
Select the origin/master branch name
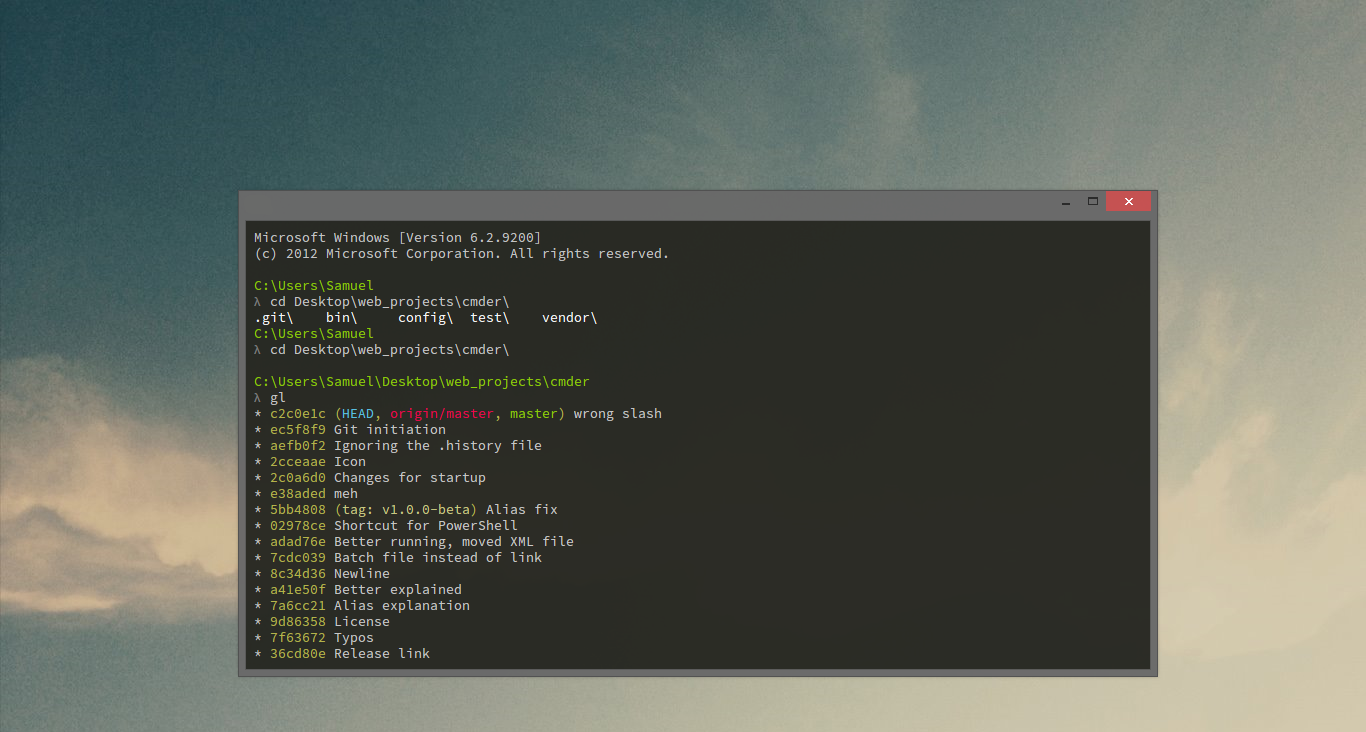[x=441, y=413]
